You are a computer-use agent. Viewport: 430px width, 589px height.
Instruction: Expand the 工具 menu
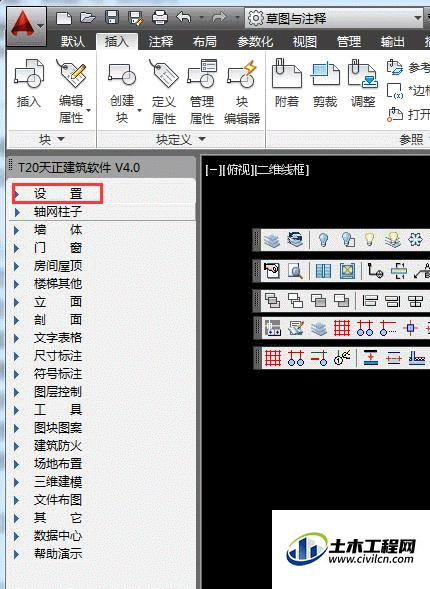pos(57,409)
